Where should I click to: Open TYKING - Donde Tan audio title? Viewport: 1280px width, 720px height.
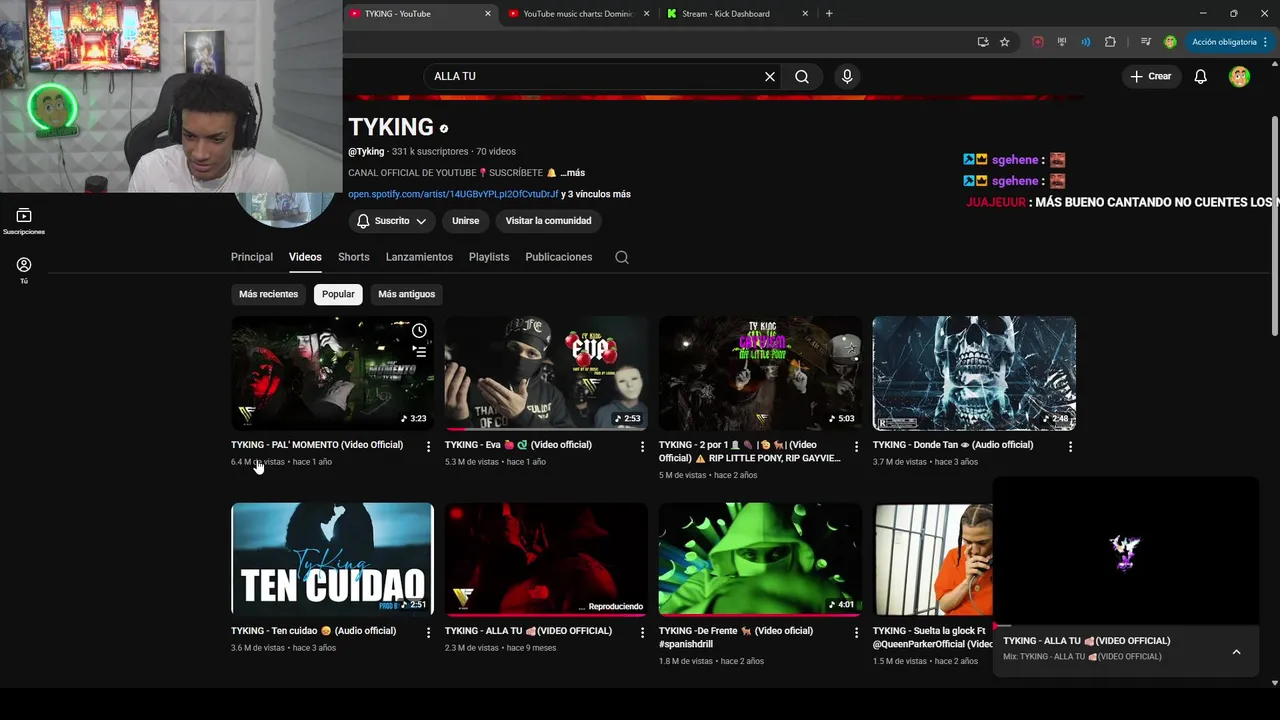953,445
